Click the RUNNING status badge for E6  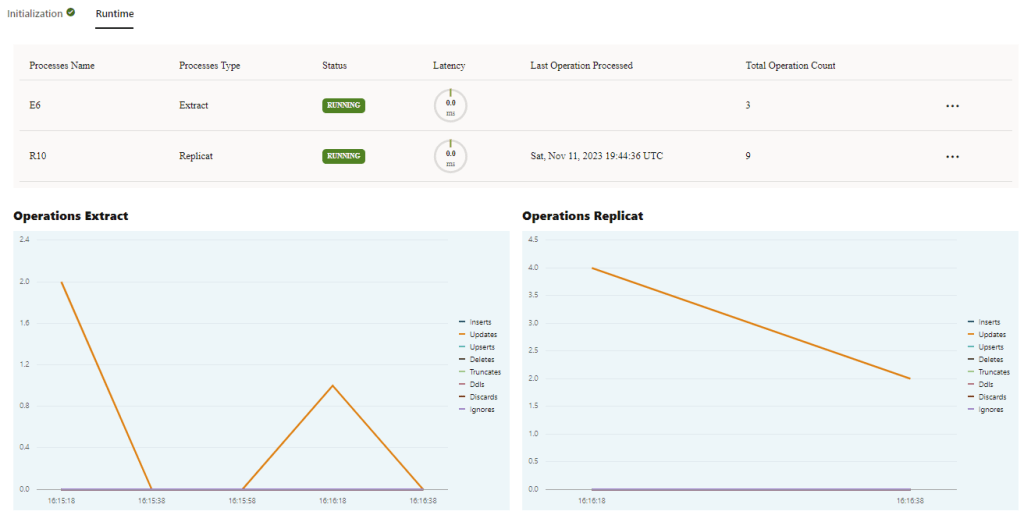pos(343,105)
